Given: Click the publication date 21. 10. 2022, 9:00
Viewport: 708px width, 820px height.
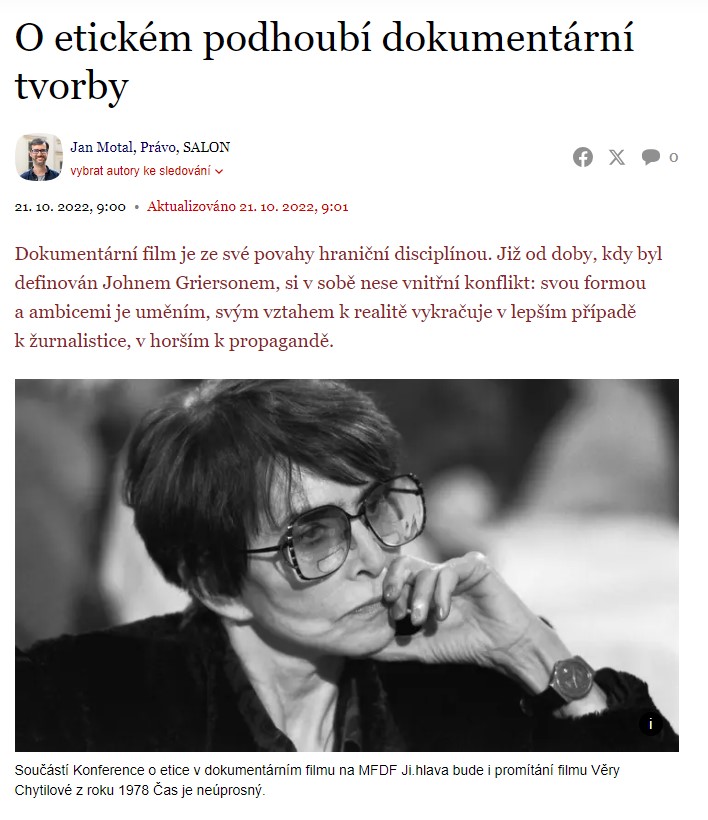Looking at the screenshot, I should tap(70, 207).
